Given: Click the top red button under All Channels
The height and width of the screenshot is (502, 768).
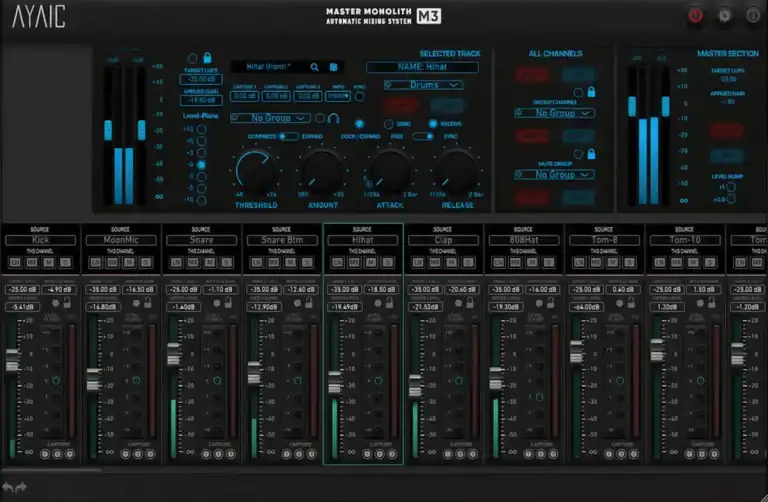Looking at the screenshot, I should pyautogui.click(x=532, y=75).
